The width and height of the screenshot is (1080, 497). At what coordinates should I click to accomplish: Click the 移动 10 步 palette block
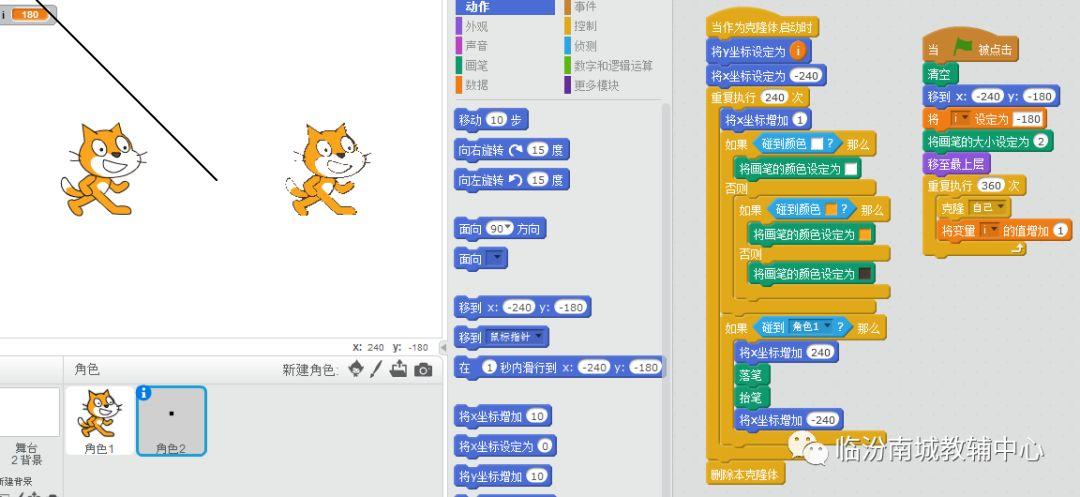tap(492, 120)
